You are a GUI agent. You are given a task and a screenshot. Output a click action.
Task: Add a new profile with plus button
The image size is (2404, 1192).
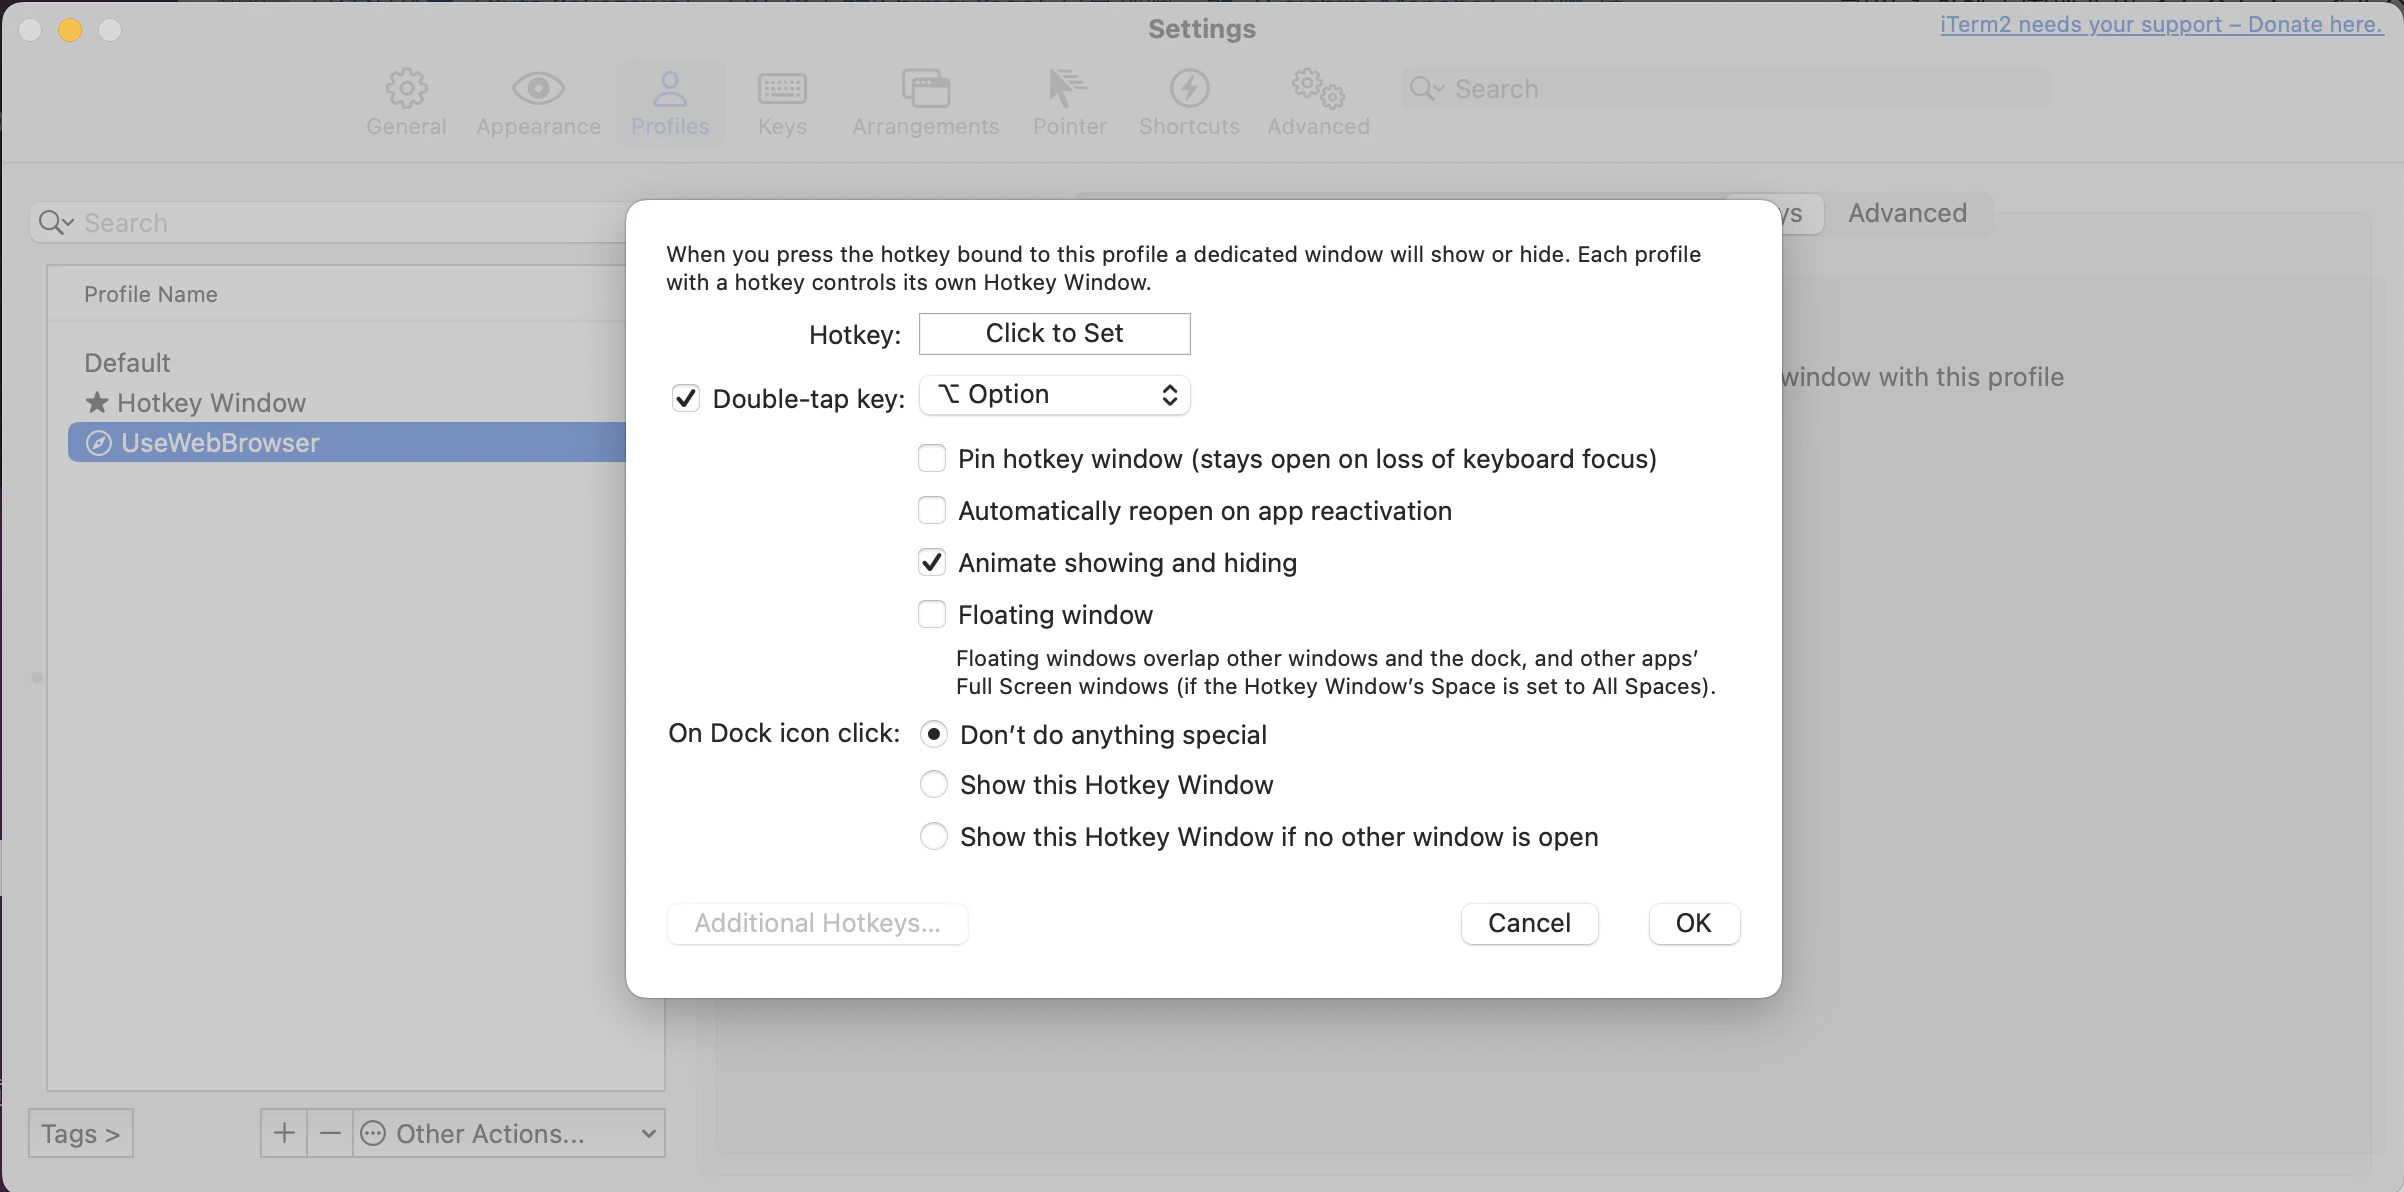tap(284, 1133)
